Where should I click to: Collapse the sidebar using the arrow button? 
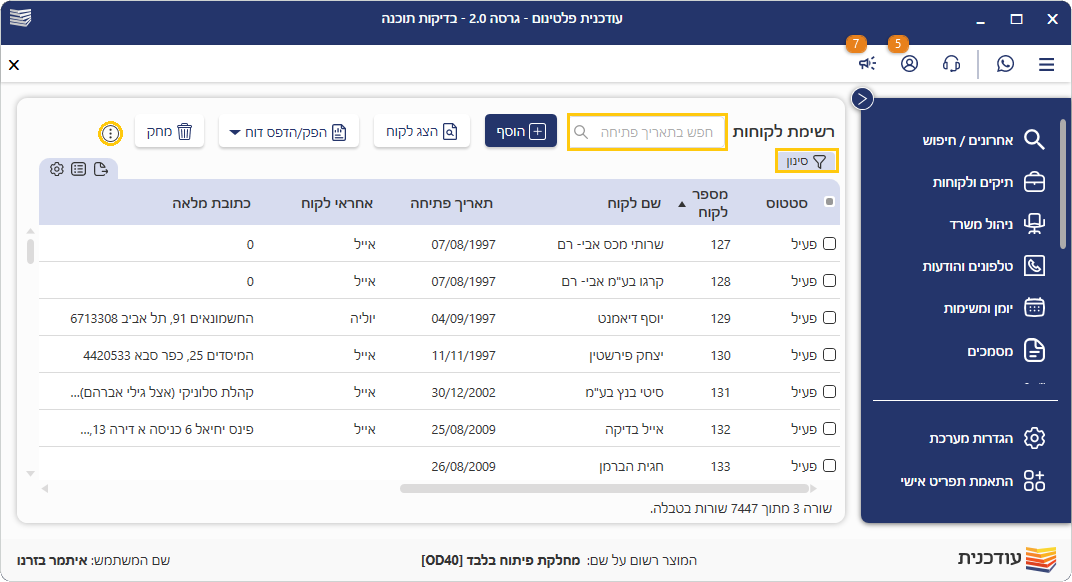coord(862,98)
